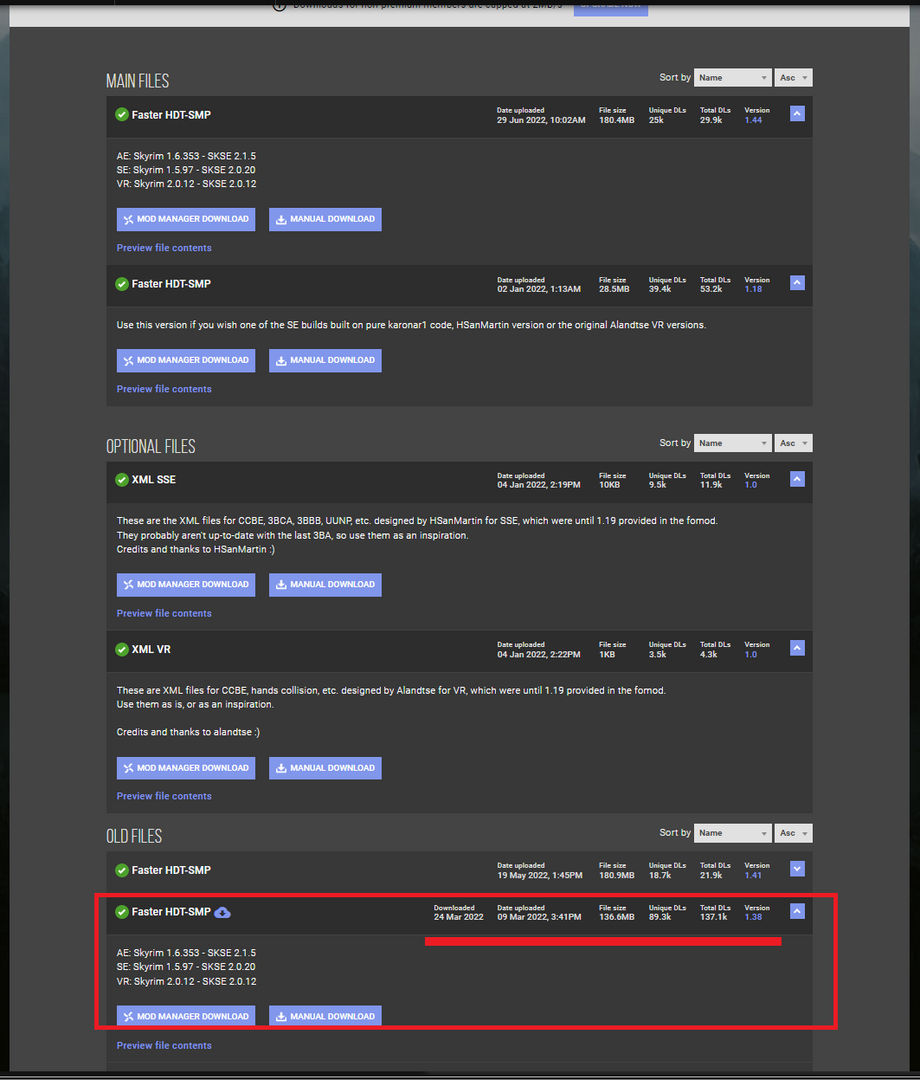Screen dimensions: 920x1080
Task: Open Old Files sort by Name dropdown
Action: (x=732, y=833)
